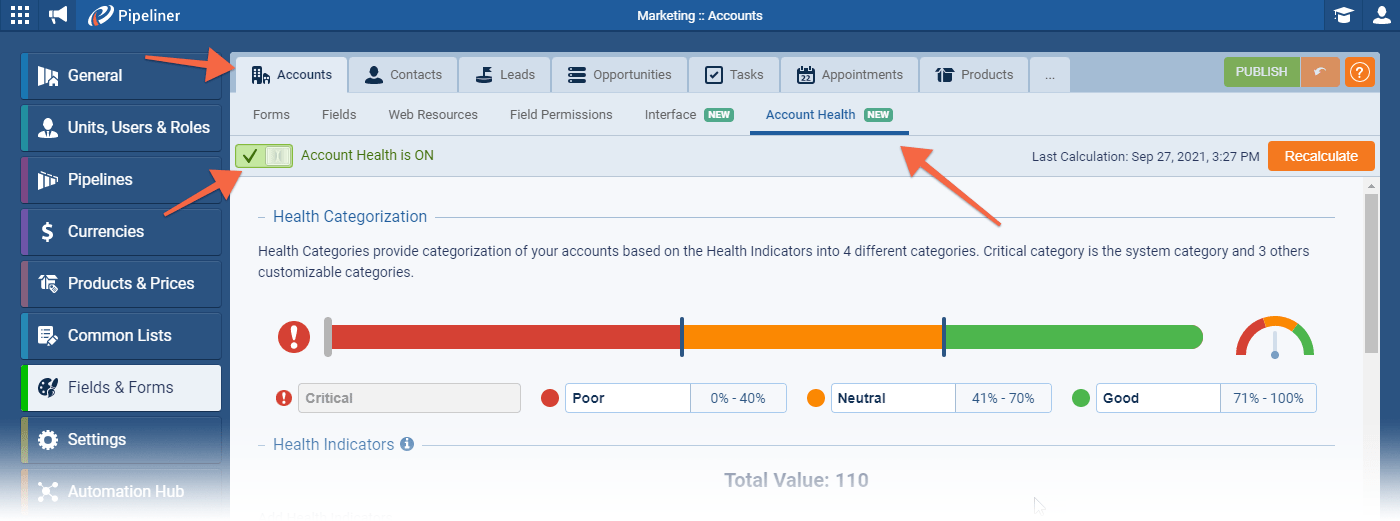This screenshot has width=1400, height=521.
Task: Open the graduation cap learning icon
Action: (x=1343, y=15)
